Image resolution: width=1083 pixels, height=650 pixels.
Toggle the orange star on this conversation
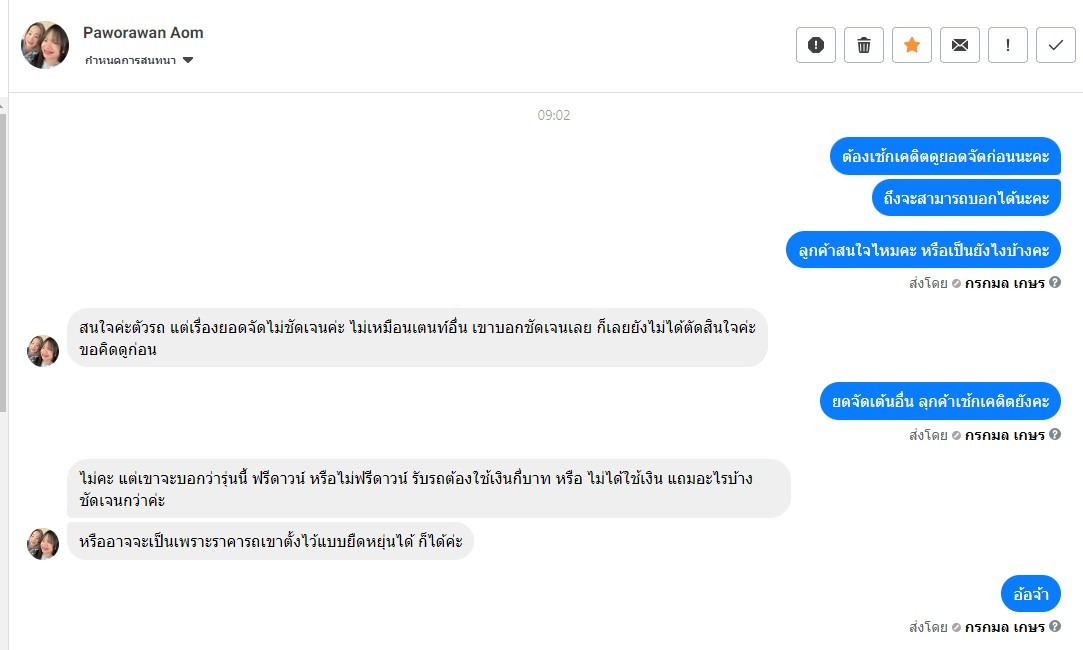(912, 45)
